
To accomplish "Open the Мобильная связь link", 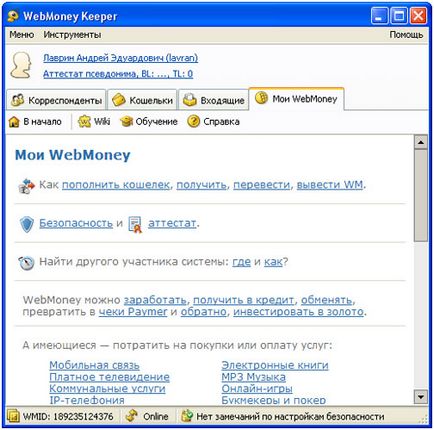I will 94,365.
